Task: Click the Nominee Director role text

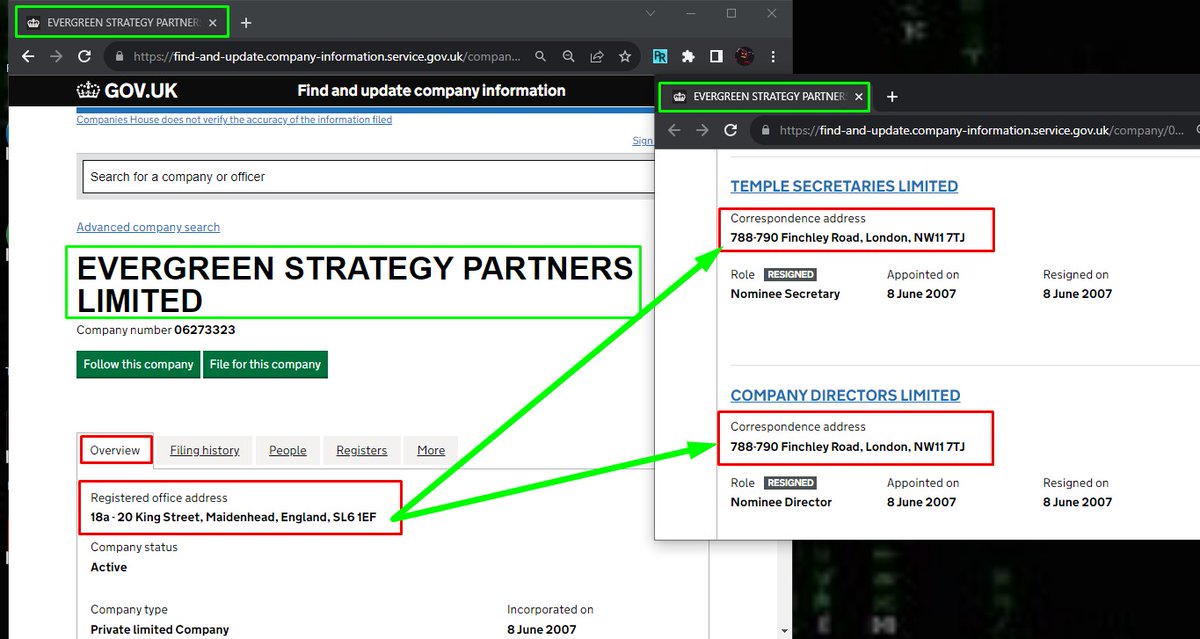Action: (x=781, y=502)
